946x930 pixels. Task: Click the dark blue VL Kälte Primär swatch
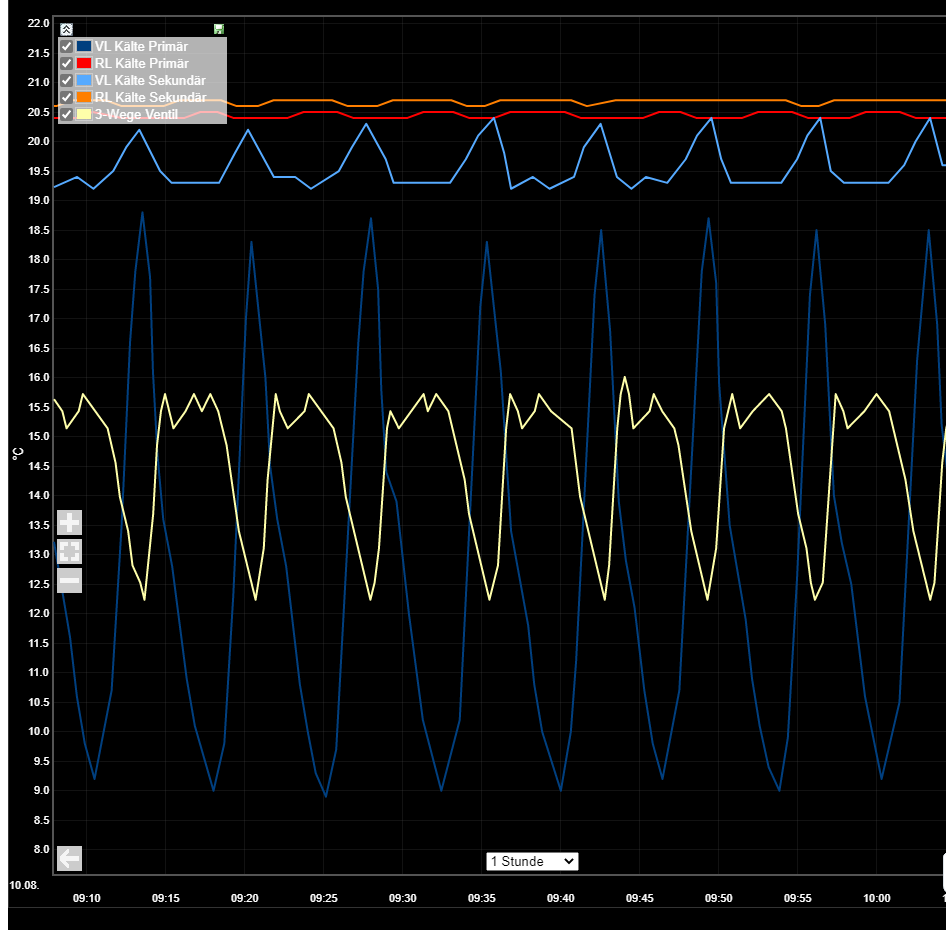coord(84,46)
